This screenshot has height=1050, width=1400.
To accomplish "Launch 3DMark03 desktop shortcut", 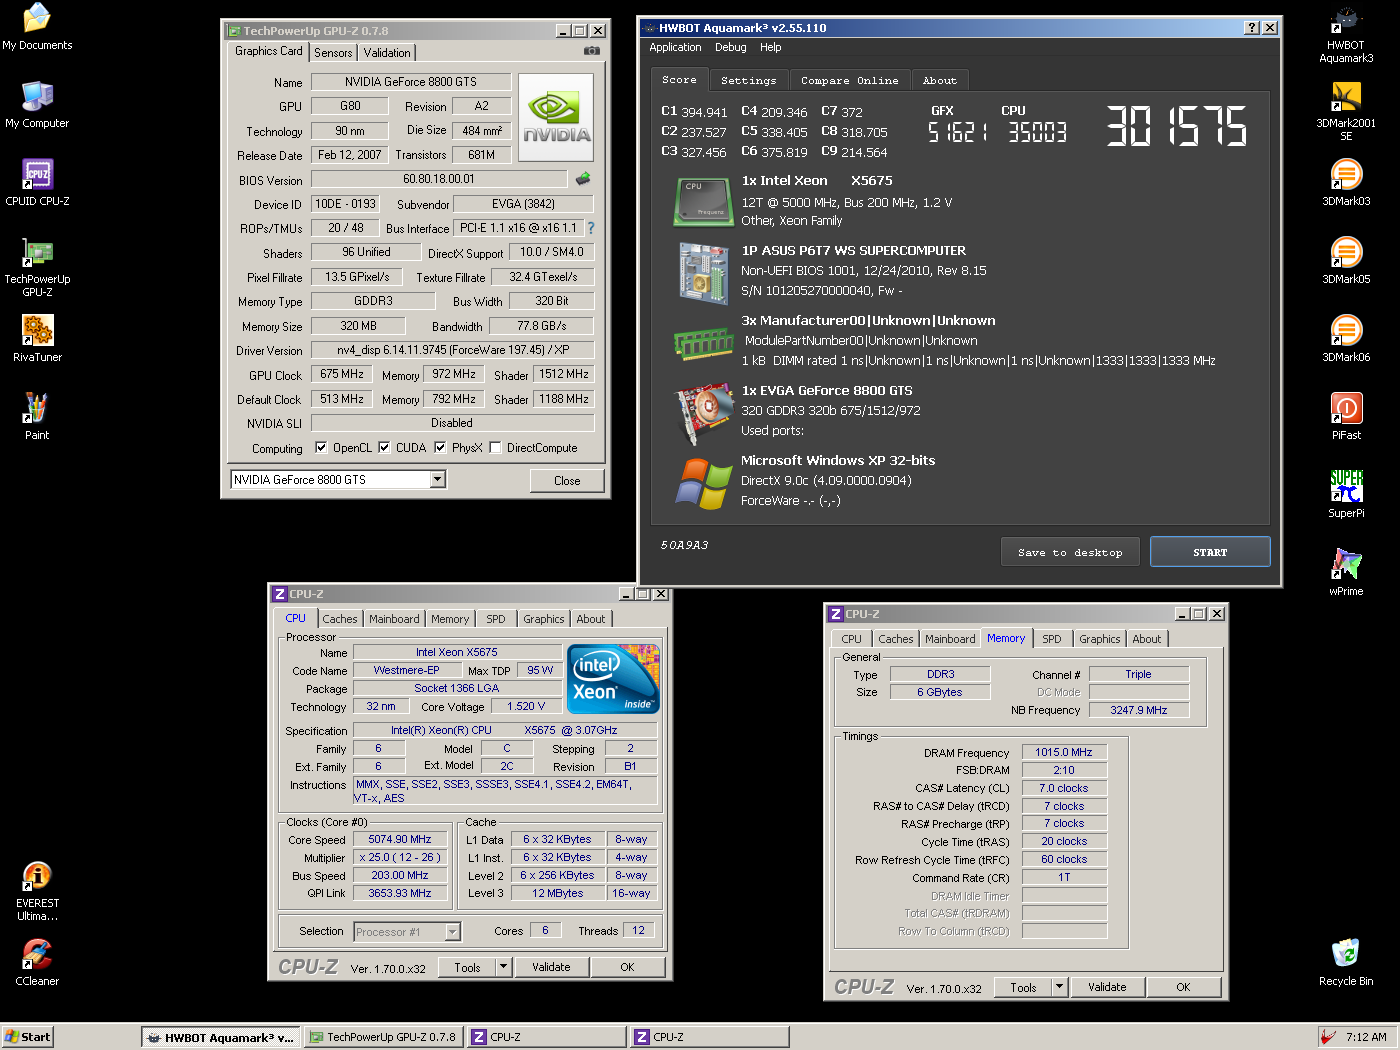I will click(1346, 182).
